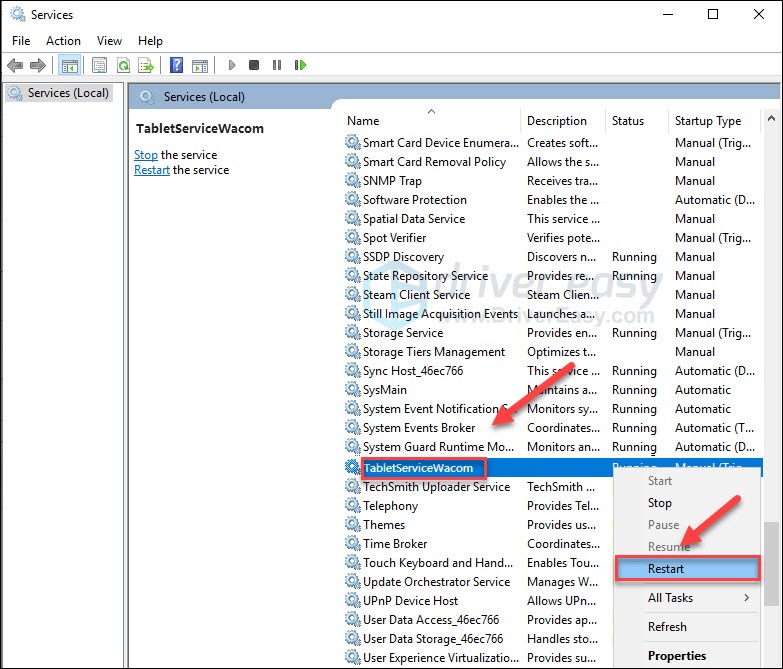
Task: Click the Show/Hide Console Tree icon
Action: [69, 65]
